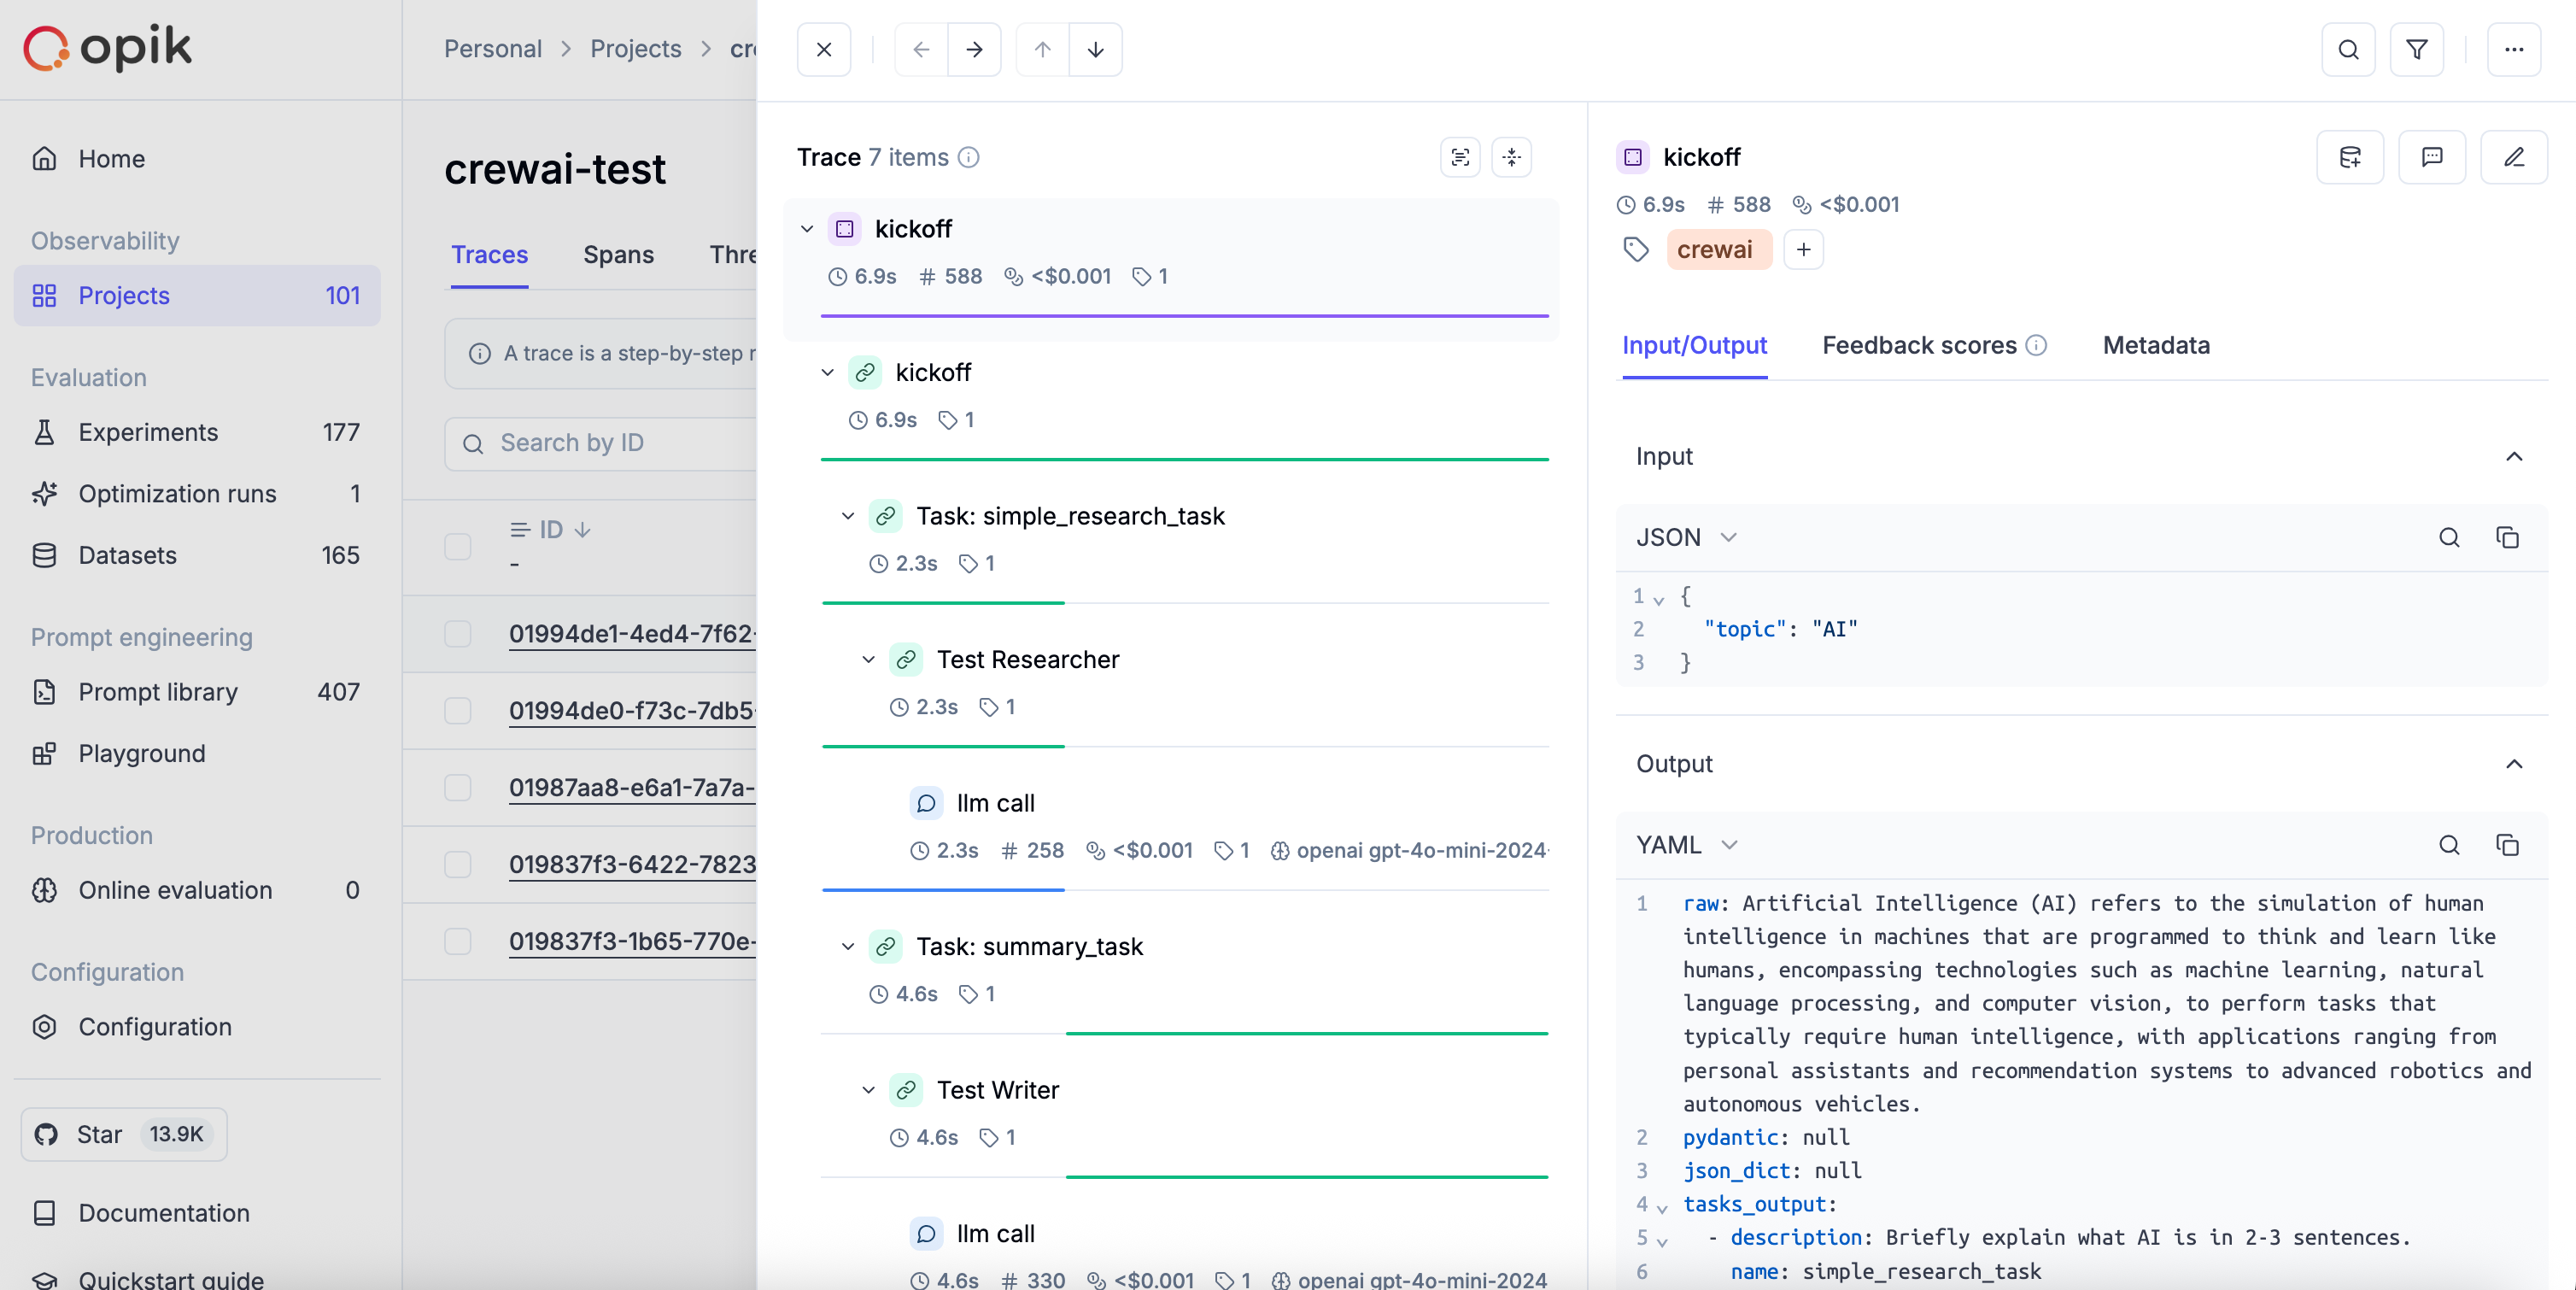Click the add-to-dataset icon for kickoff

pyautogui.click(x=2349, y=157)
